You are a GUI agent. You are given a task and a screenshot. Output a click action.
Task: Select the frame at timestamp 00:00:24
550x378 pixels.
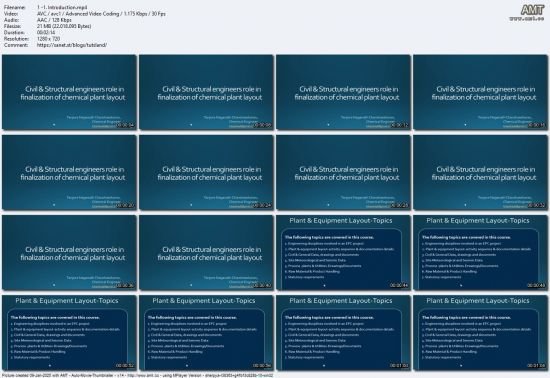pyautogui.click(x=206, y=173)
